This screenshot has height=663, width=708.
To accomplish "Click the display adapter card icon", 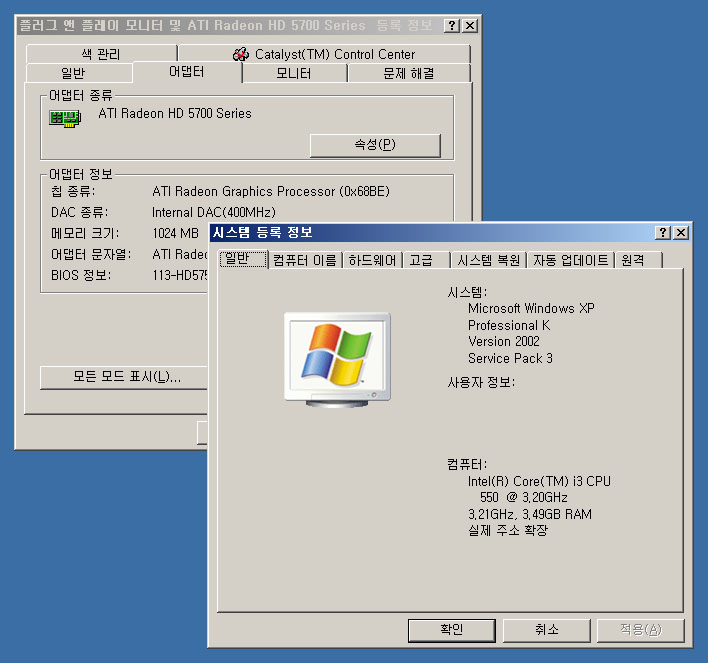I will (65, 118).
